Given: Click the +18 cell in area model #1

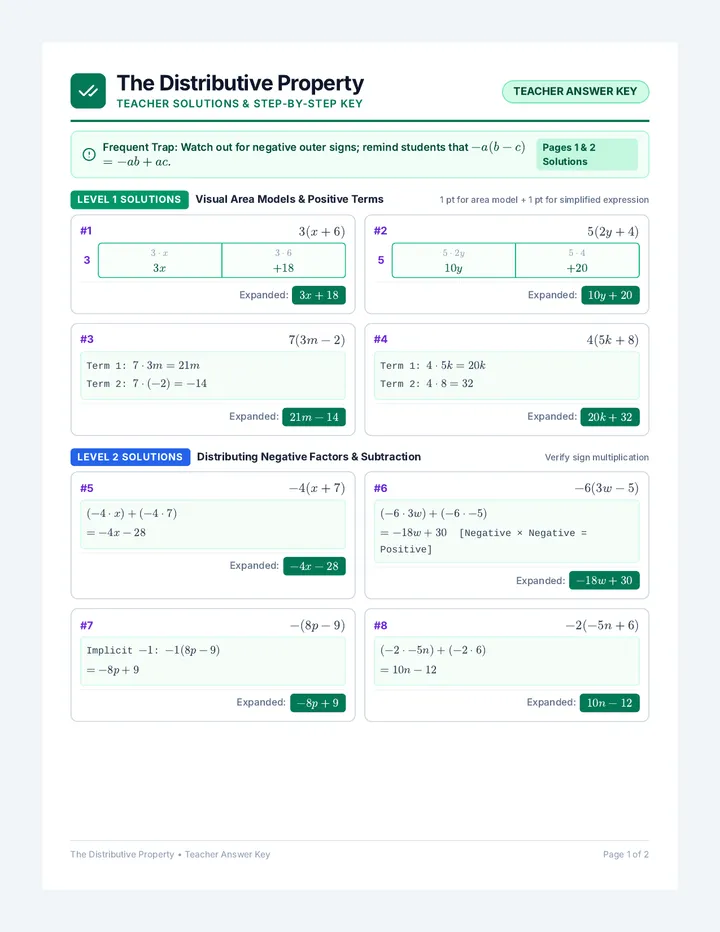Looking at the screenshot, I should [284, 260].
